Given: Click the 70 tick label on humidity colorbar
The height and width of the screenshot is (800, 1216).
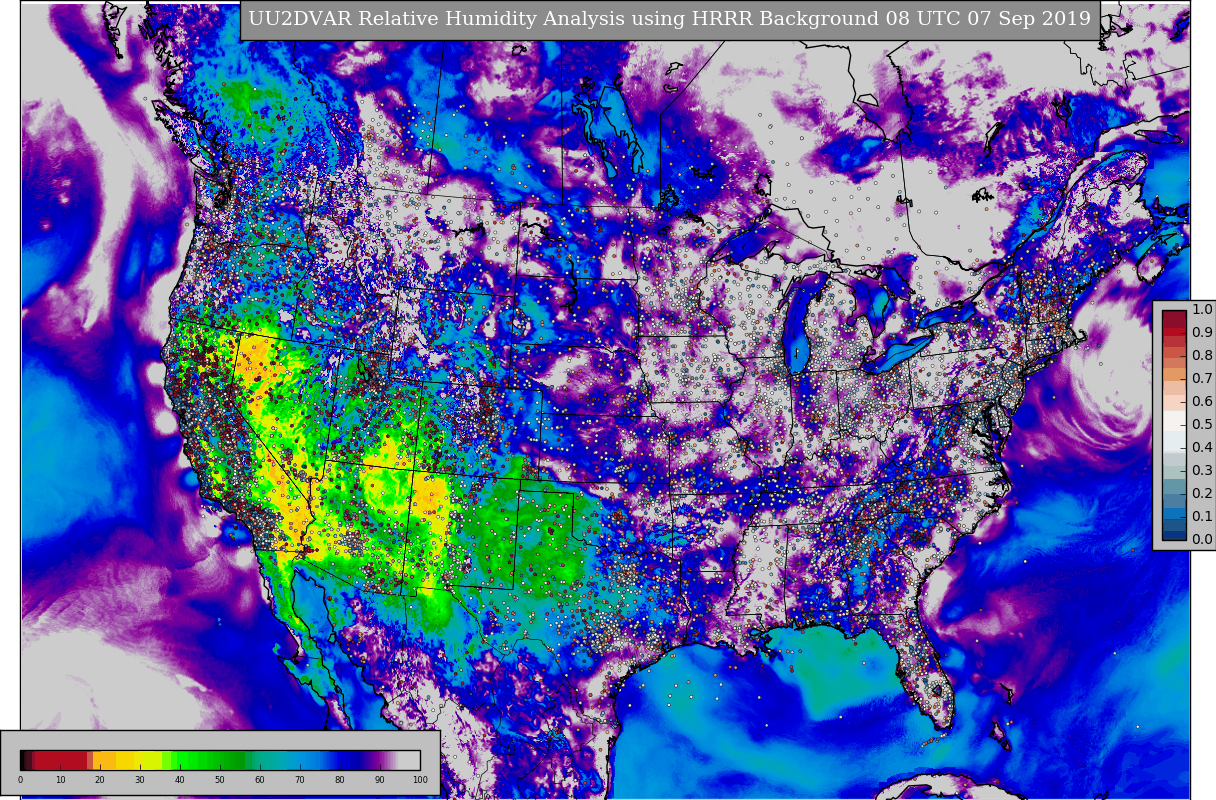Looking at the screenshot, I should (300, 780).
